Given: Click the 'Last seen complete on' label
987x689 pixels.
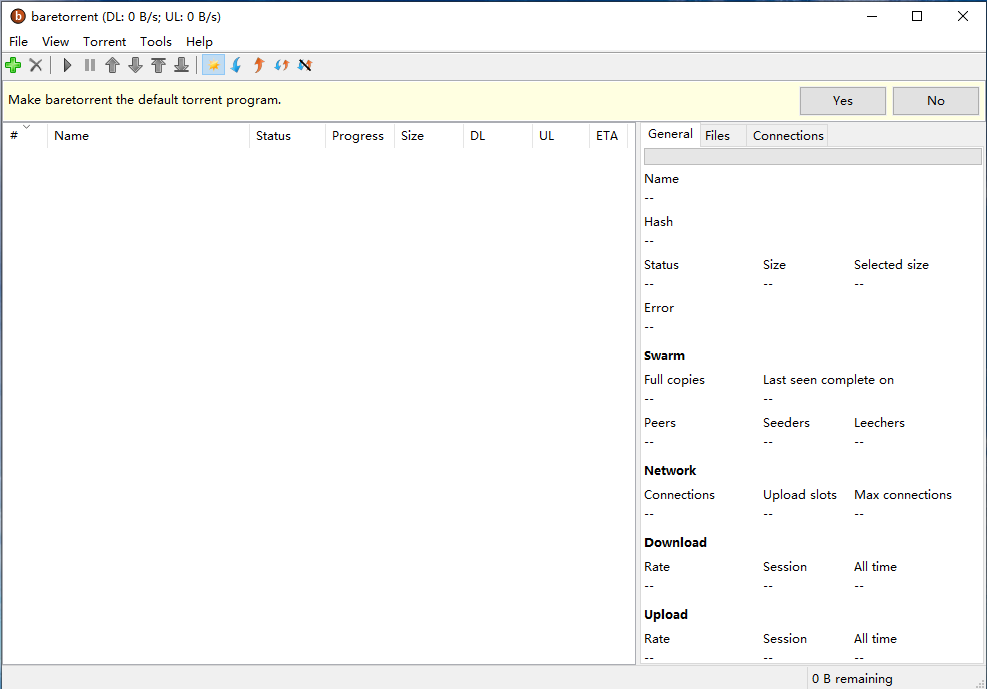Looking at the screenshot, I should click(828, 379).
